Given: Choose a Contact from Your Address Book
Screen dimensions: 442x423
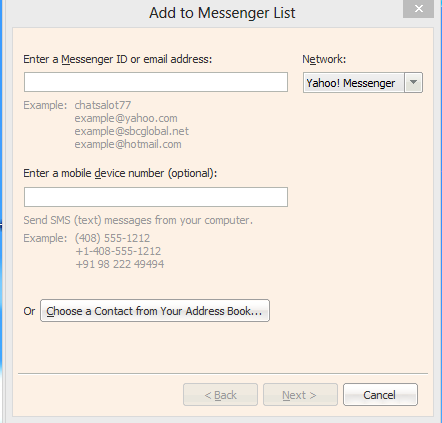Looking at the screenshot, I should tap(155, 311).
